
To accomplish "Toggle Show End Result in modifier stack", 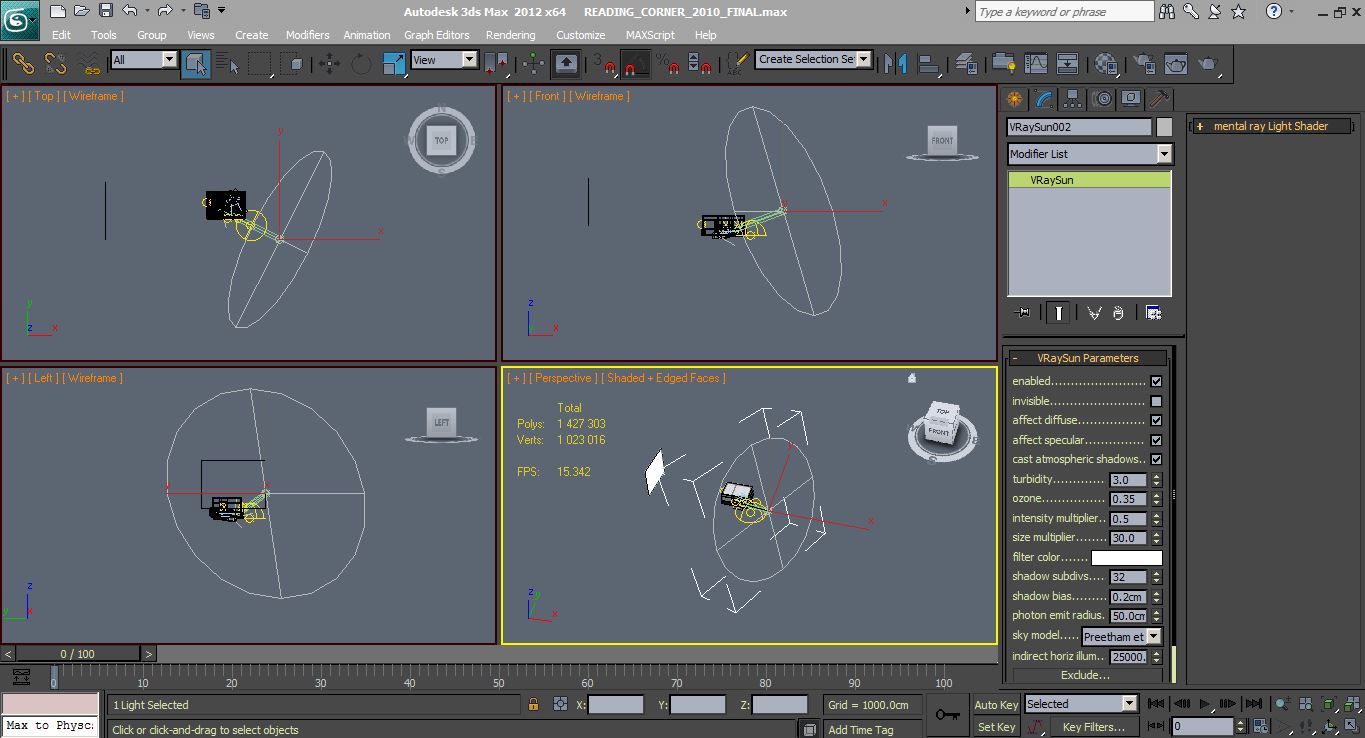I will tap(1058, 313).
